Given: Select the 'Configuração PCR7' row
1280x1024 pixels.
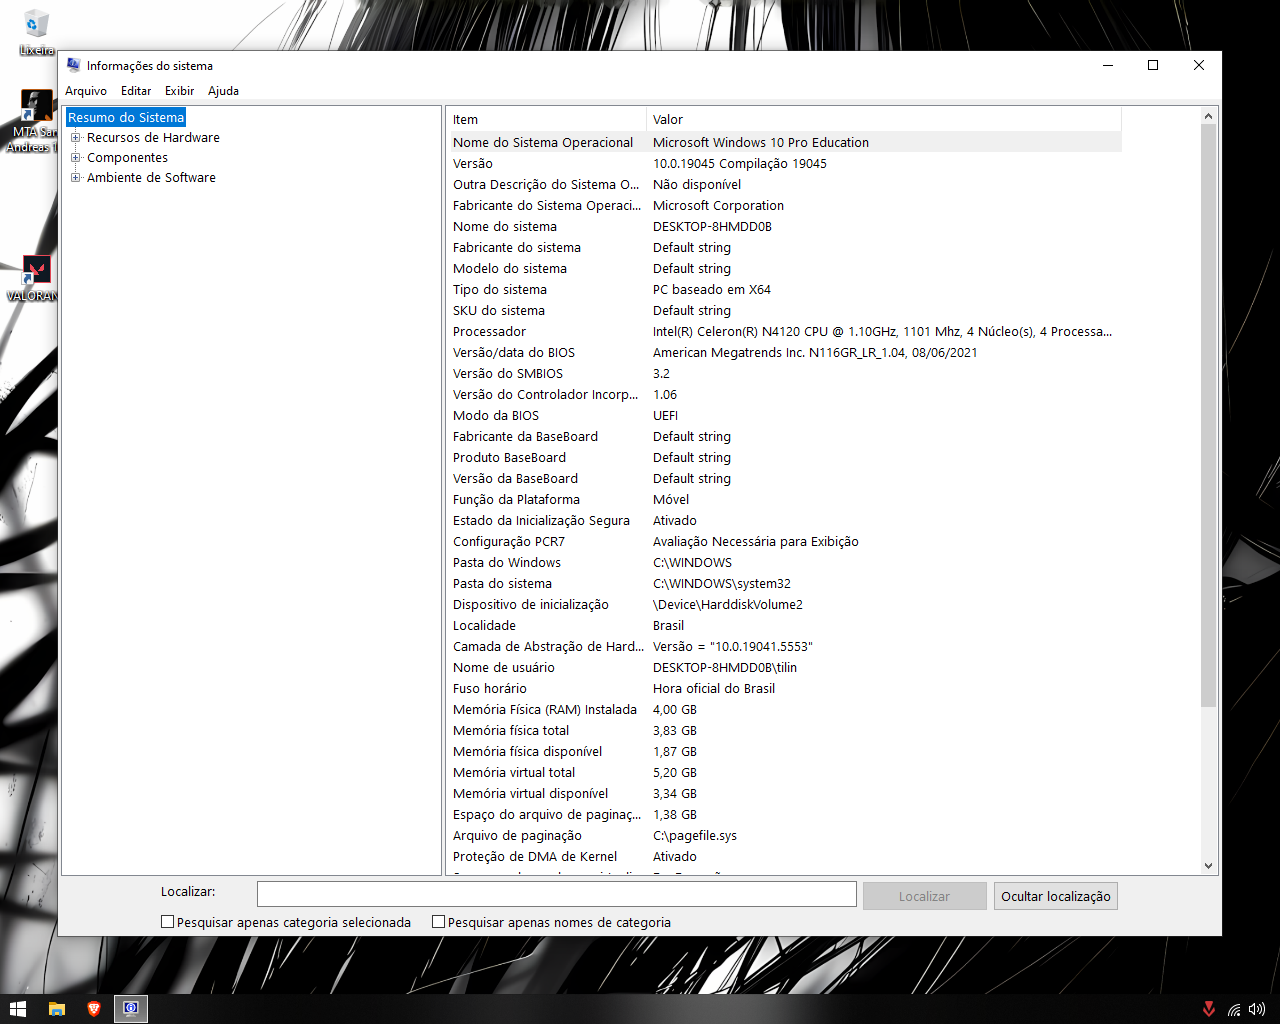Looking at the screenshot, I should [x=785, y=542].
